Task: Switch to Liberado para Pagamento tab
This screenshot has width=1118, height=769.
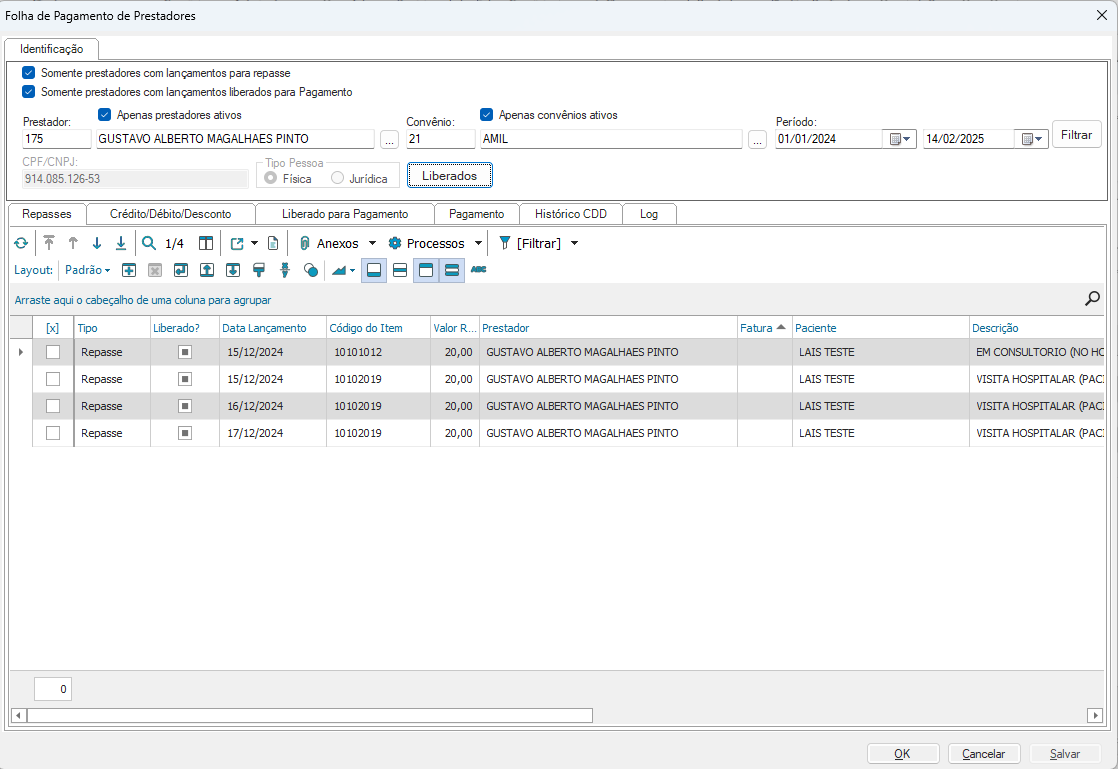Action: coord(345,214)
